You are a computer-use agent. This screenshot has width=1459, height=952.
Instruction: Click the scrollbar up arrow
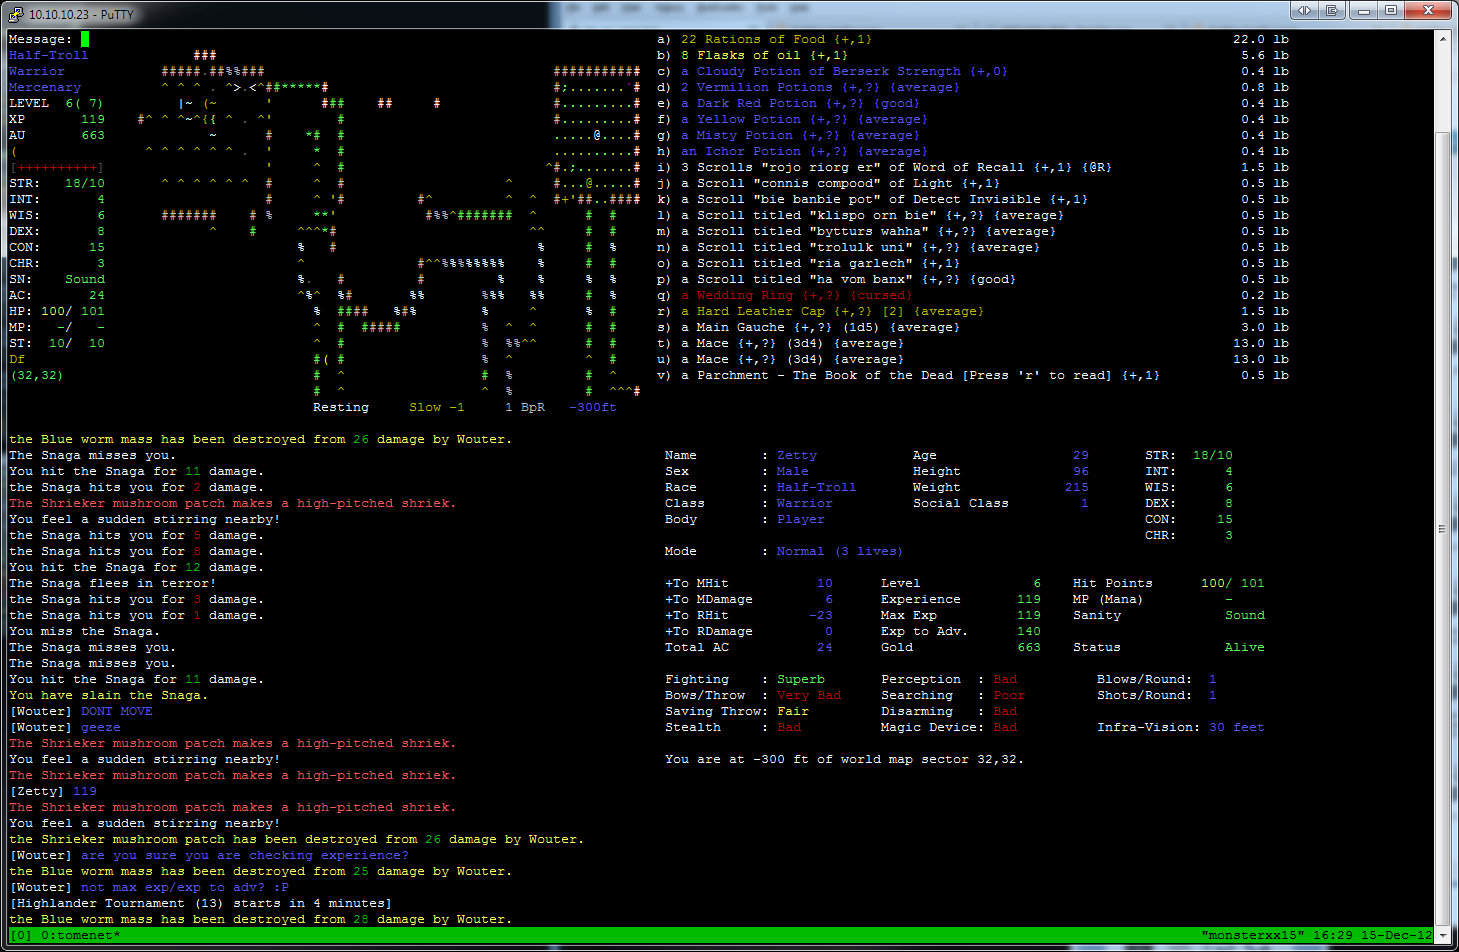click(1443, 39)
